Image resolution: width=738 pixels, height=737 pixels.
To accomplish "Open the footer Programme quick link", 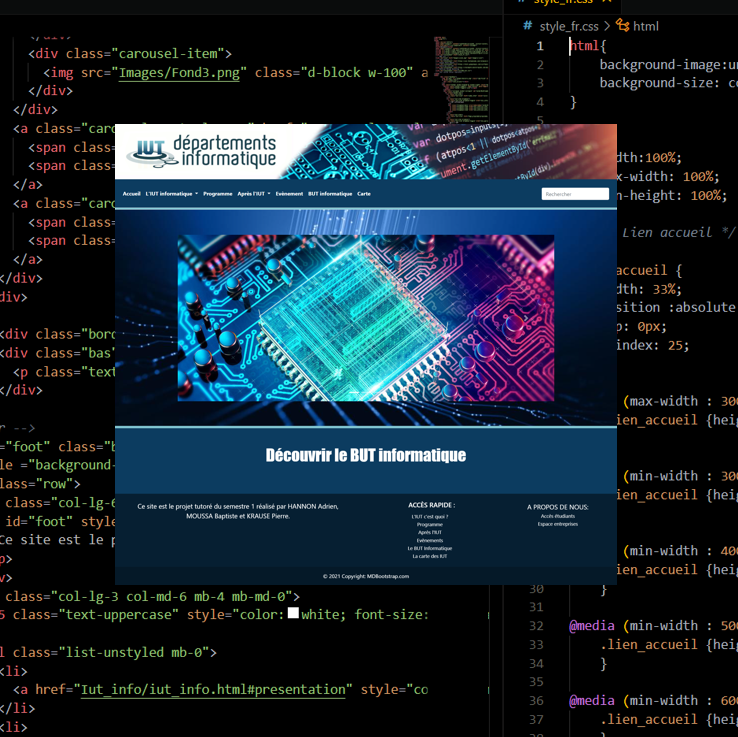I will (x=430, y=524).
